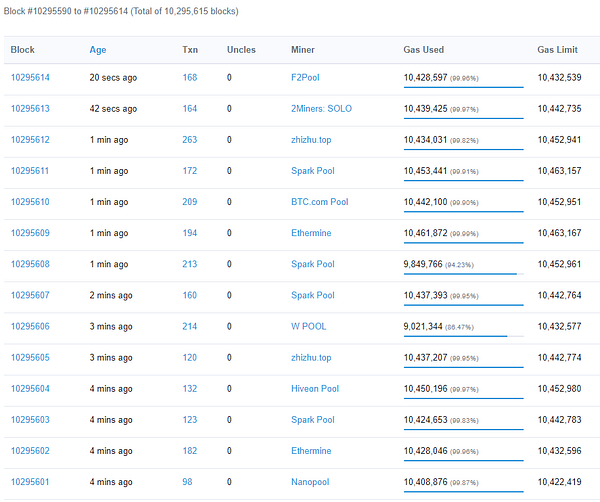Open Ethermine miner for block 10295602
Image resolution: width=600 pixels, height=502 pixels.
click(311, 451)
